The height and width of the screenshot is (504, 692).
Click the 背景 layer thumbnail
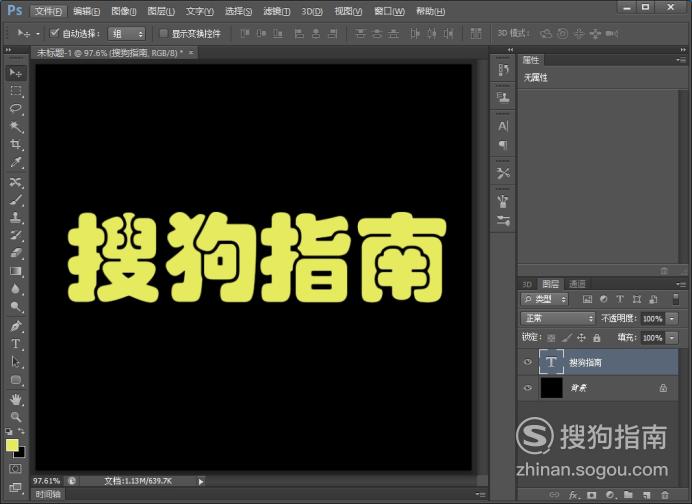click(552, 388)
